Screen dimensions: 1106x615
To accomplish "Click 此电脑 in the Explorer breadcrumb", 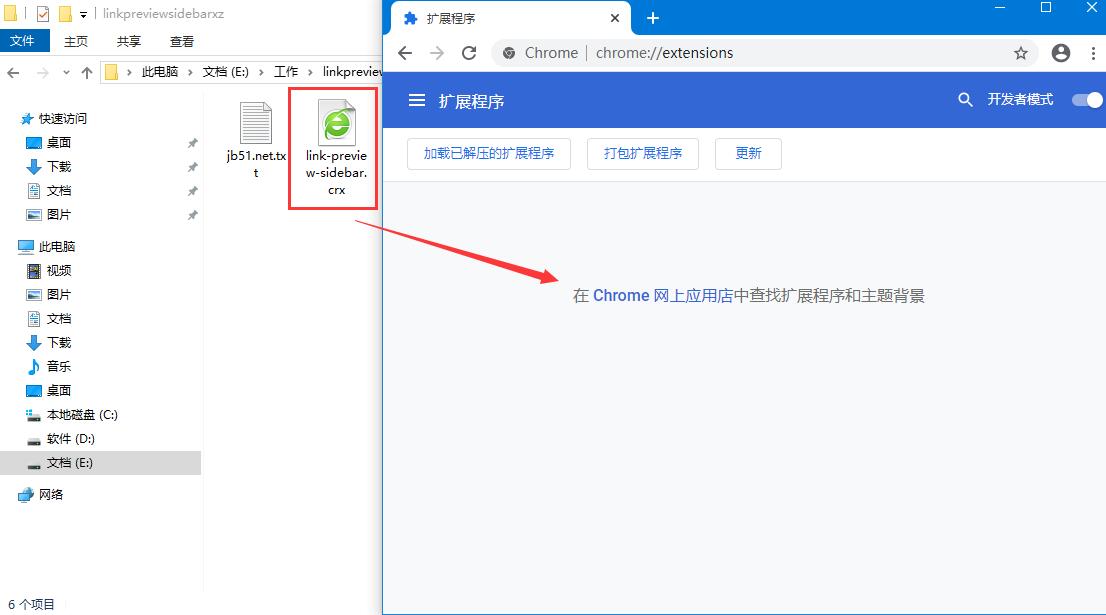I will click(160, 72).
